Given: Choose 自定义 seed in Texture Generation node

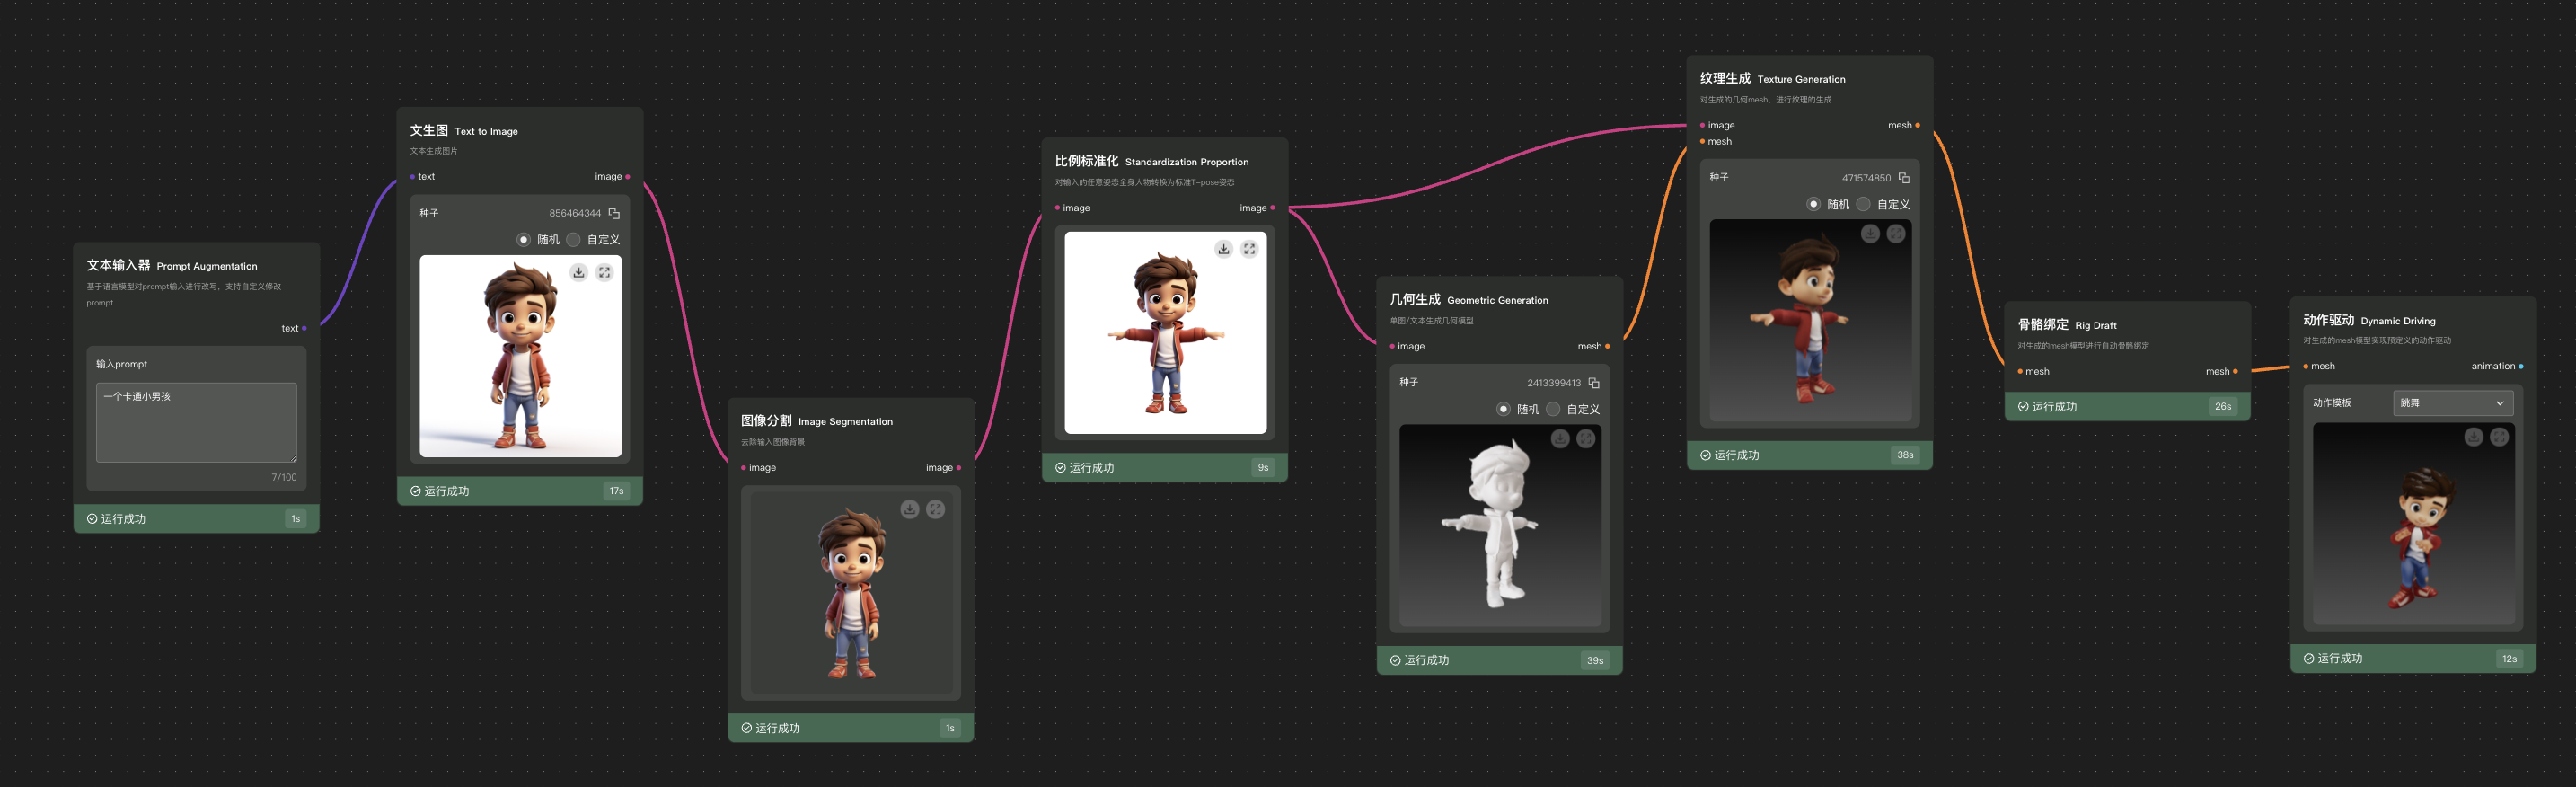Looking at the screenshot, I should (x=1864, y=204).
